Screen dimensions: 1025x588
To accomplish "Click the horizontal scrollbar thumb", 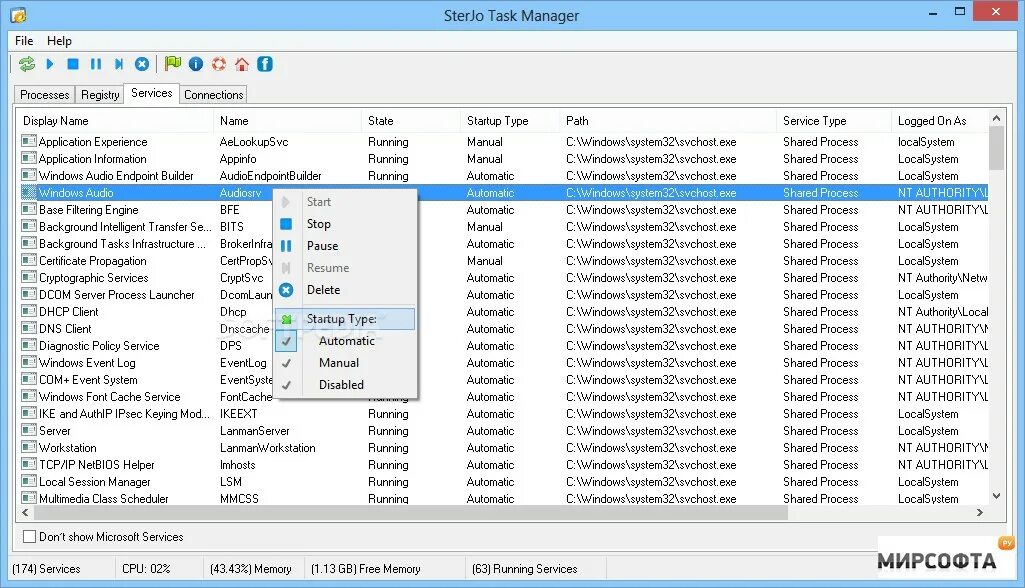I will coord(412,513).
